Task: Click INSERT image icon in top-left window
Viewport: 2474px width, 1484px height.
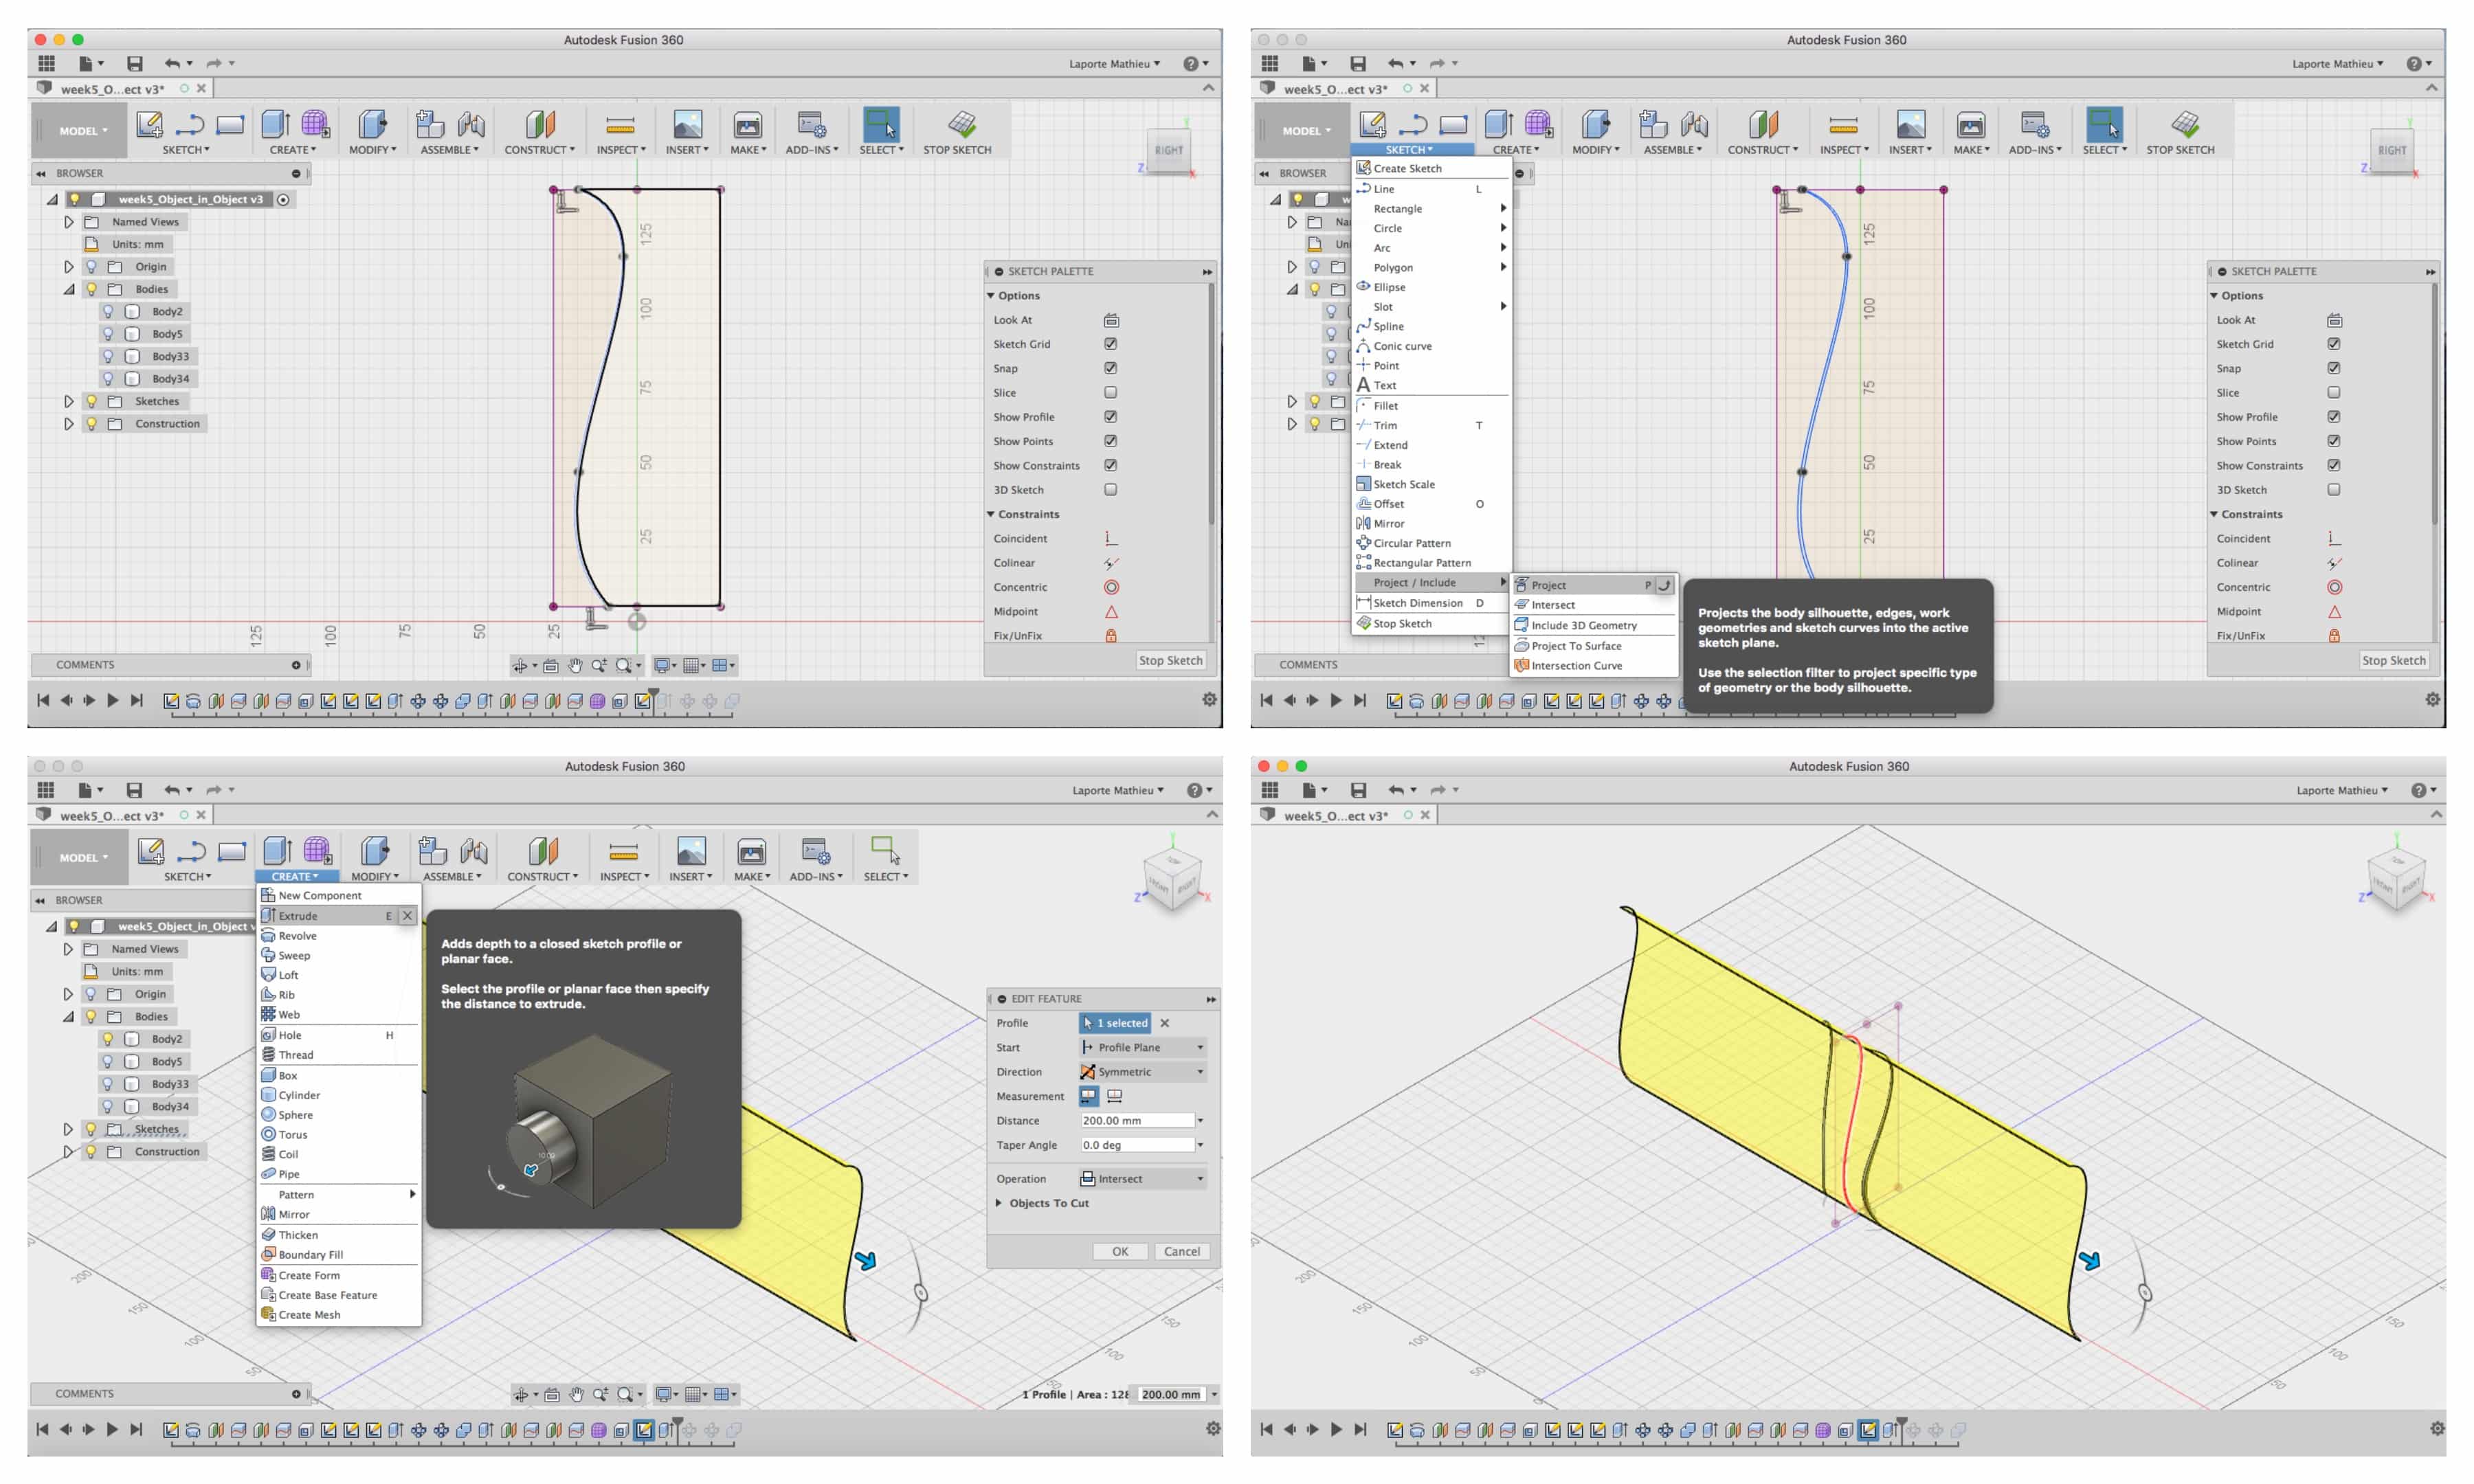Action: (687, 124)
